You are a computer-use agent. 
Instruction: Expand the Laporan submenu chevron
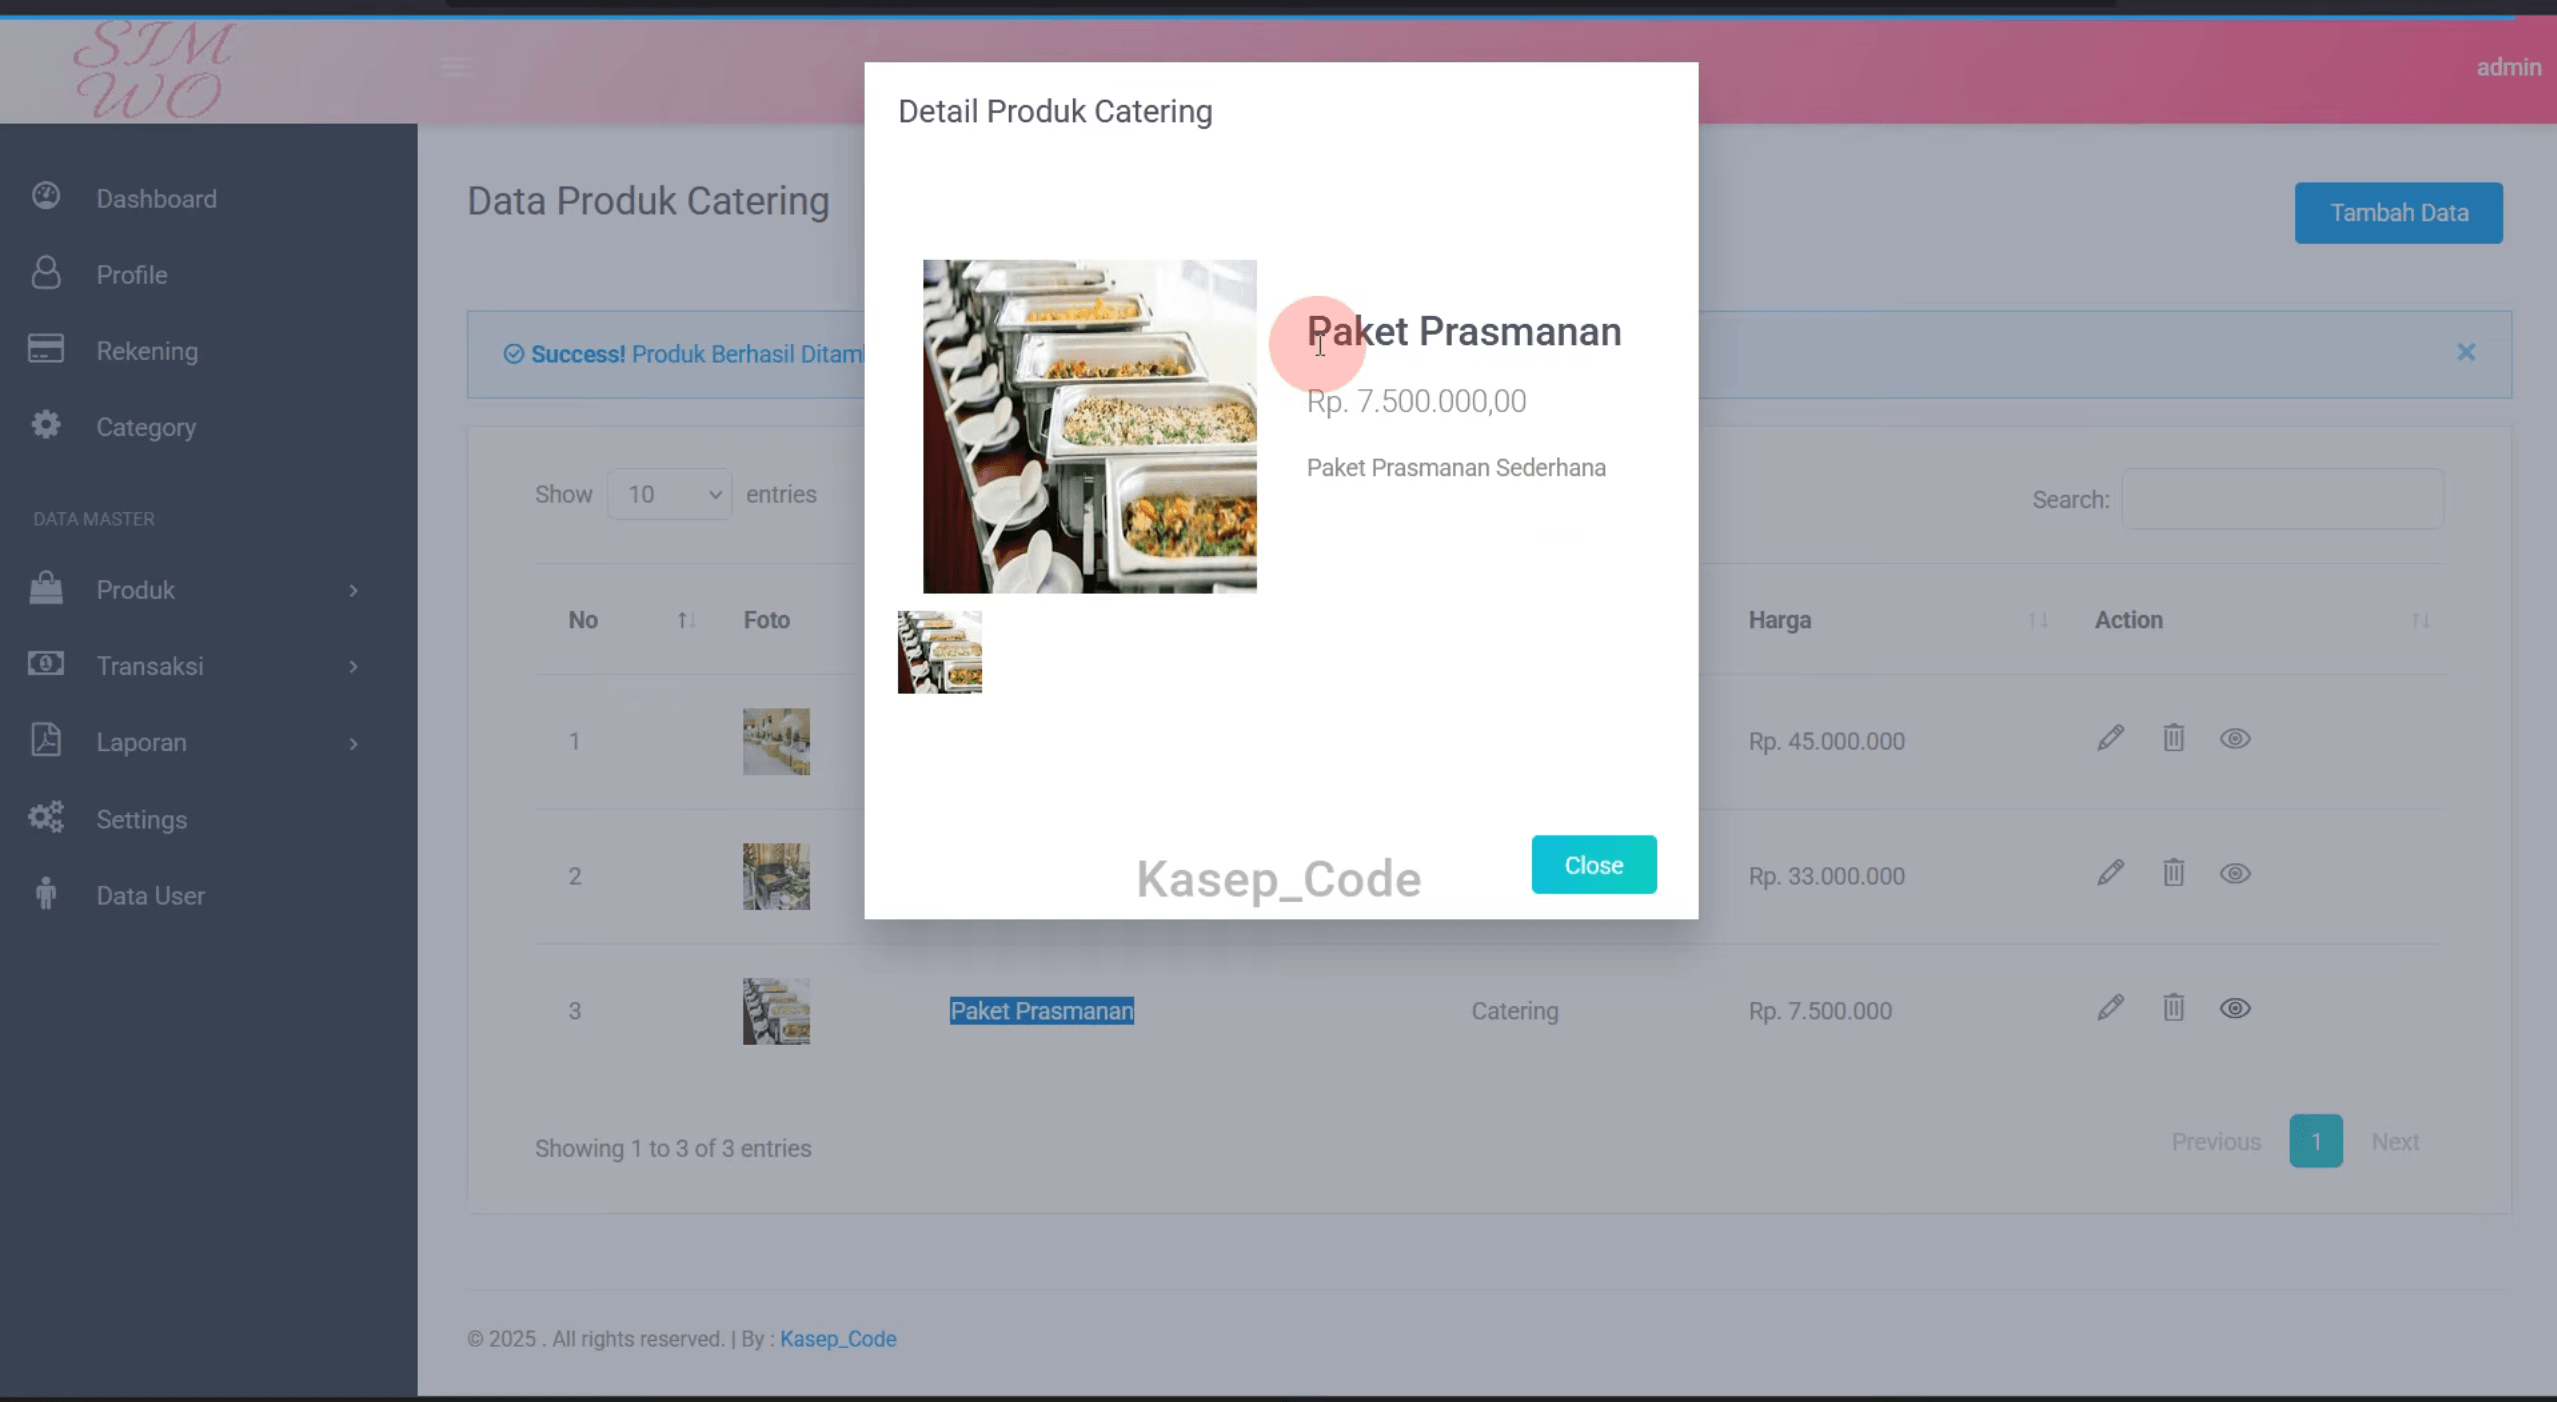(x=353, y=743)
